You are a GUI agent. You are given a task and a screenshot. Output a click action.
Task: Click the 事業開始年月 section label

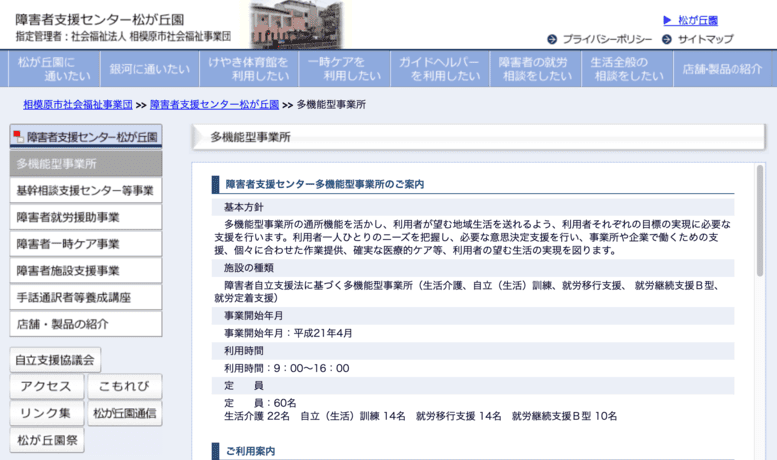254,316
